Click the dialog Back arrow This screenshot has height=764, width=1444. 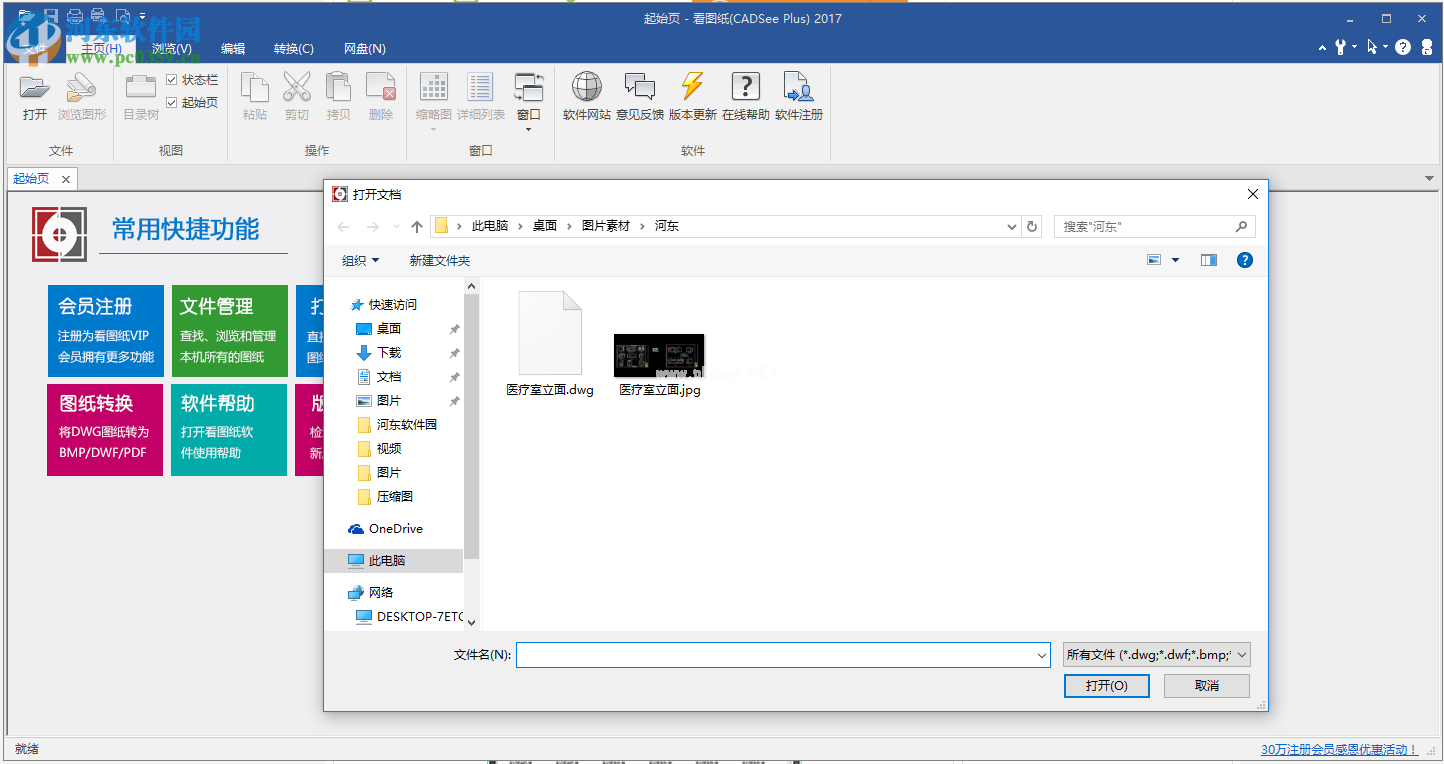344,227
